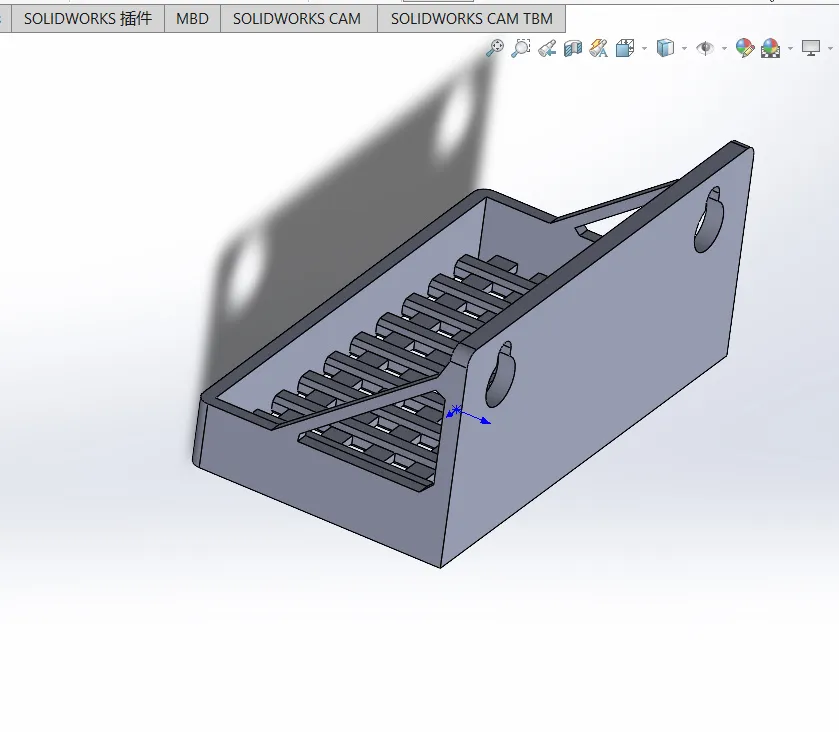The width and height of the screenshot is (839, 732).
Task: Click the Previous View icon
Action: point(547,48)
